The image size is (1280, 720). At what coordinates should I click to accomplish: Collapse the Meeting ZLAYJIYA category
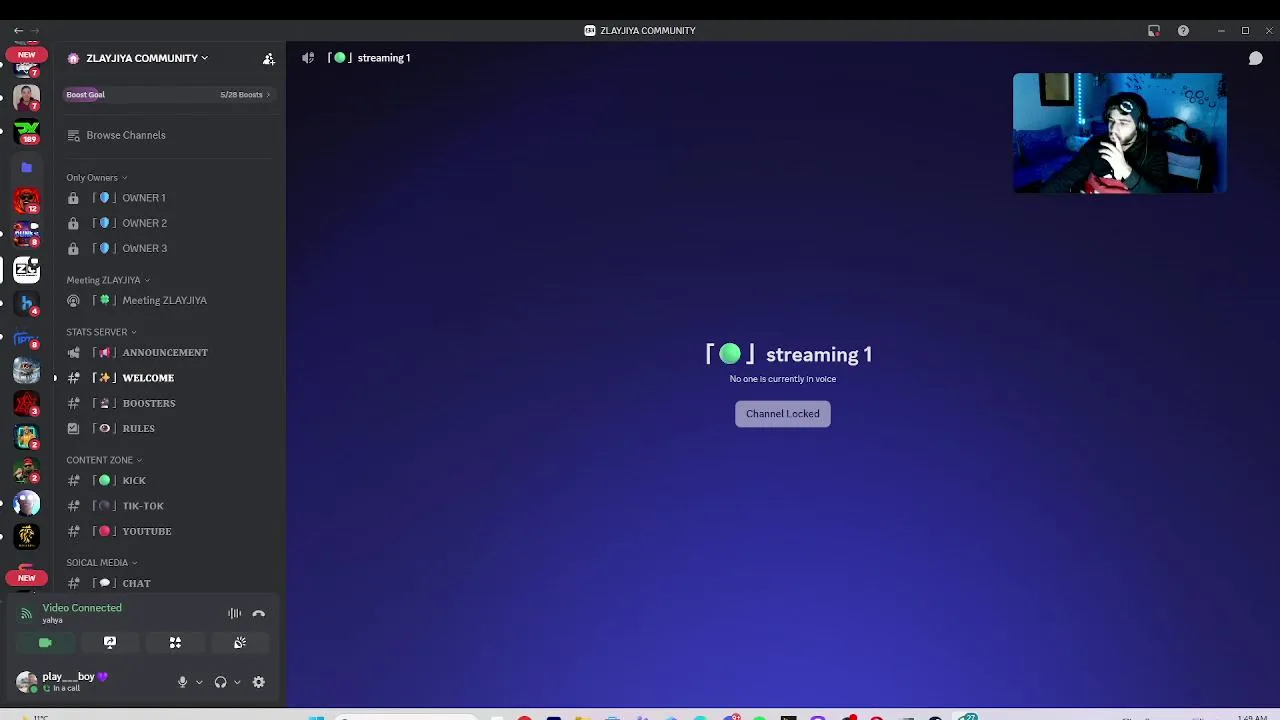(107, 280)
